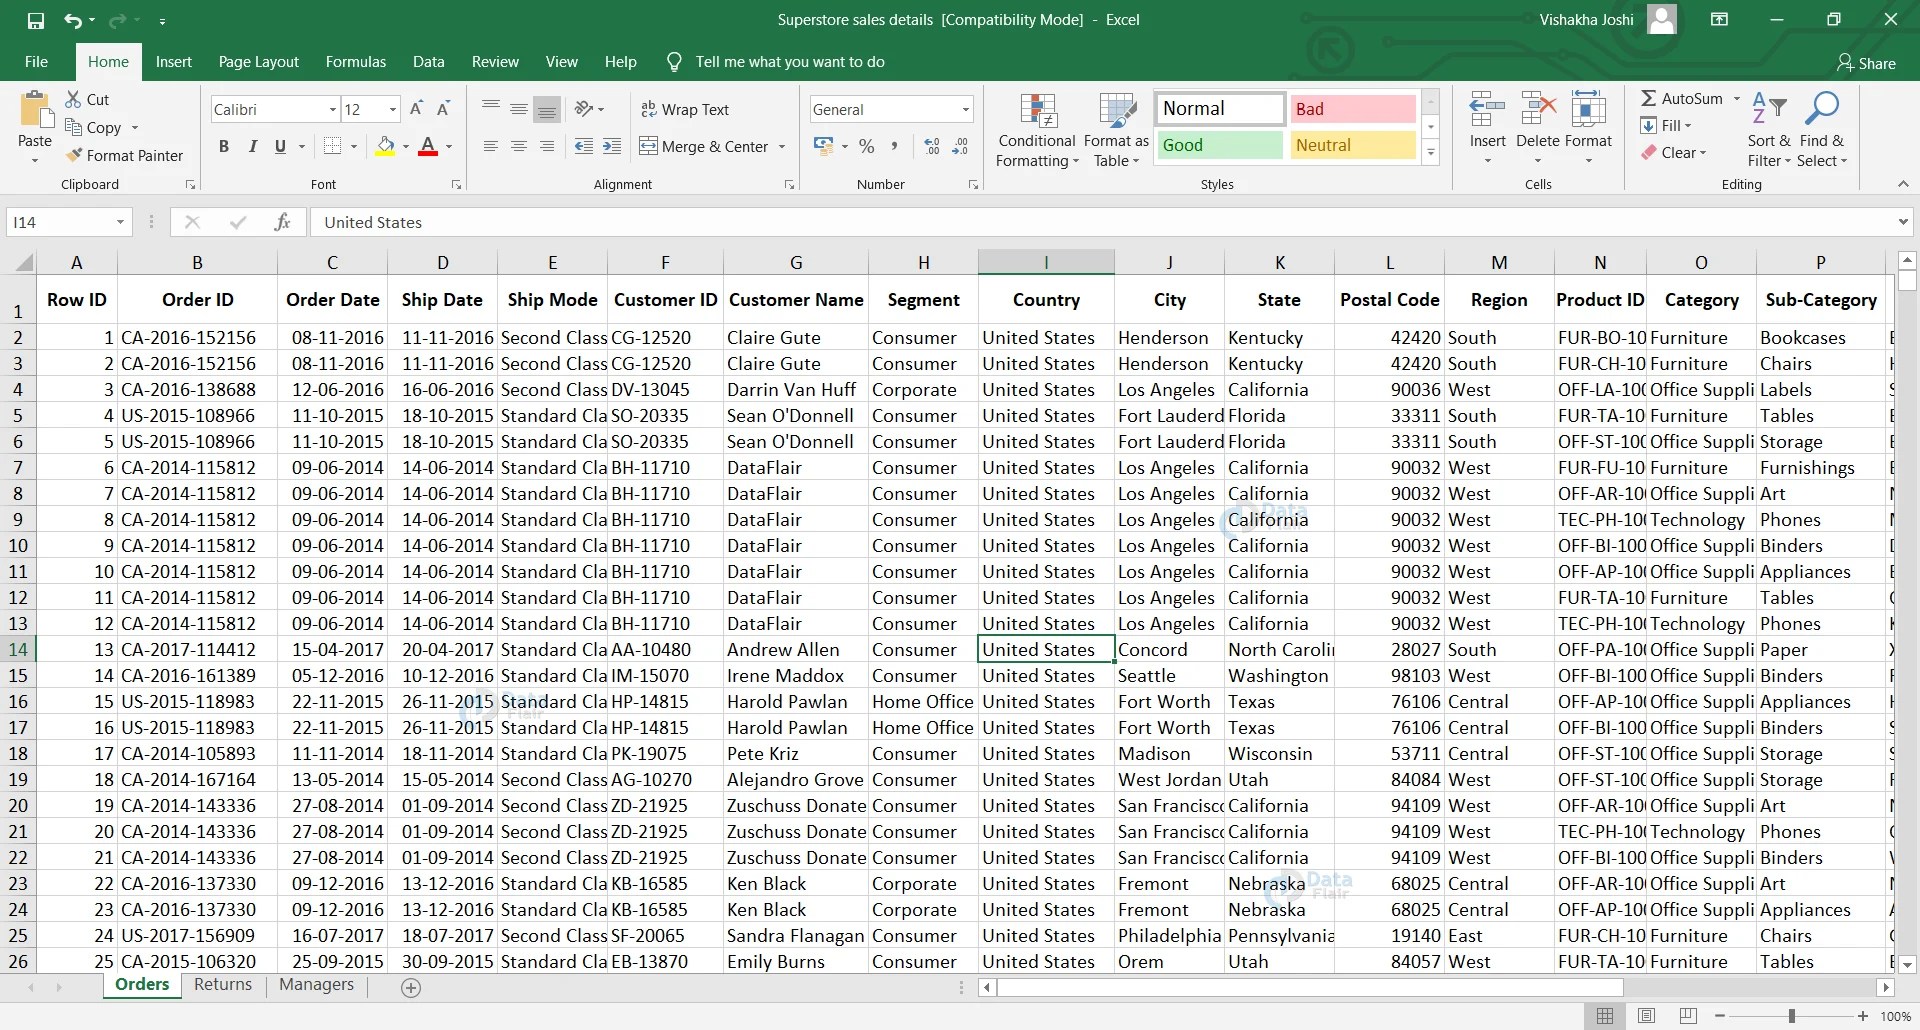Decrease font size with the small A
This screenshot has width=1920, height=1030.
click(x=444, y=109)
